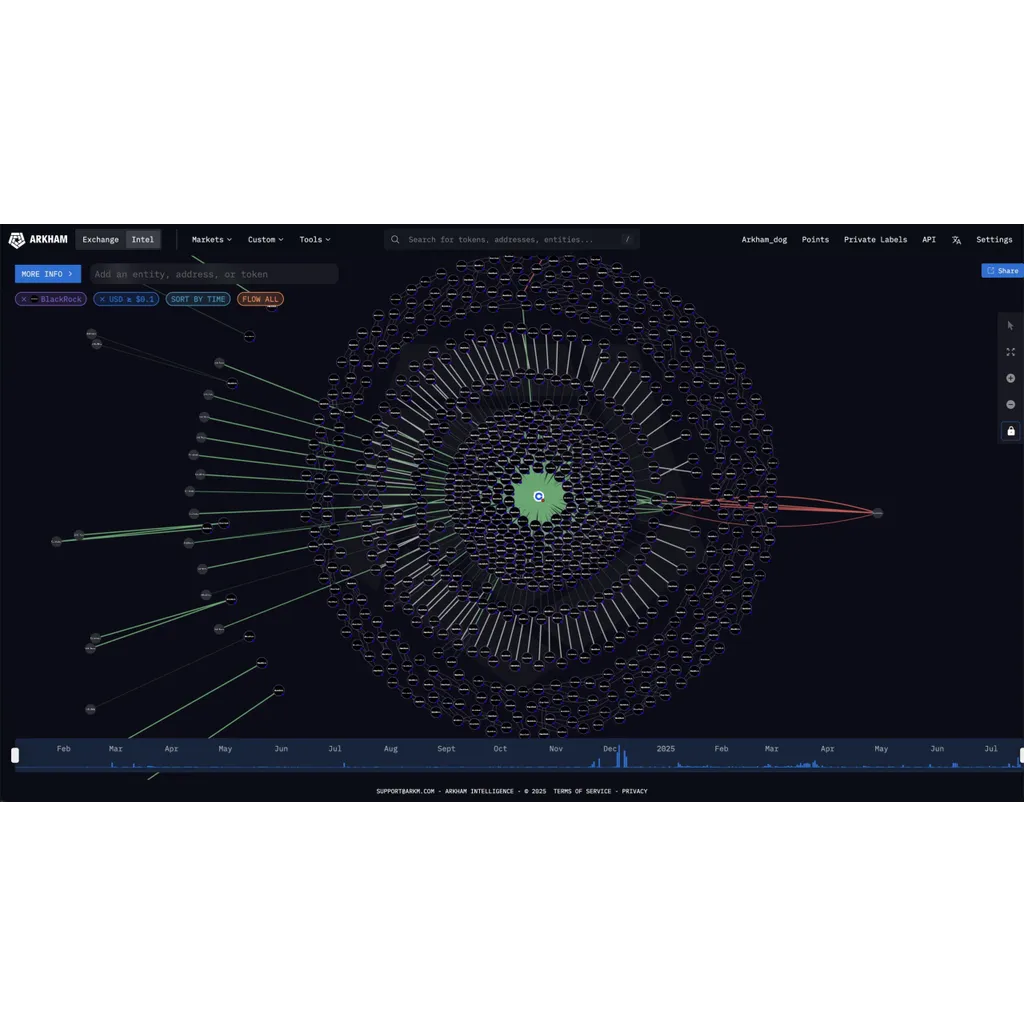This screenshot has height=1024, width=1024.
Task: Click the Share button
Action: pyautogui.click(x=1002, y=270)
